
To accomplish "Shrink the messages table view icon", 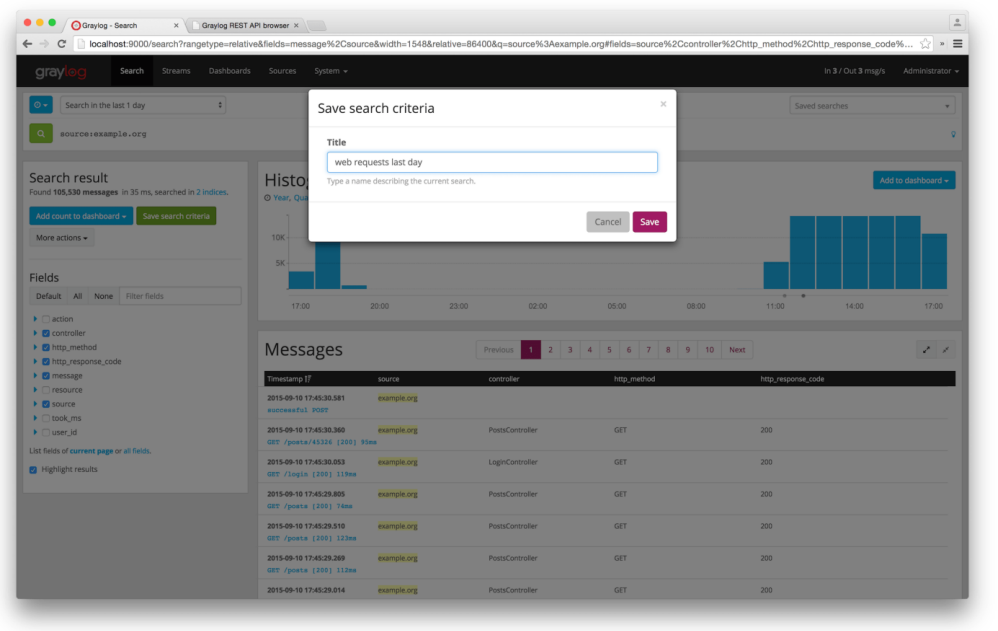I will coord(946,350).
